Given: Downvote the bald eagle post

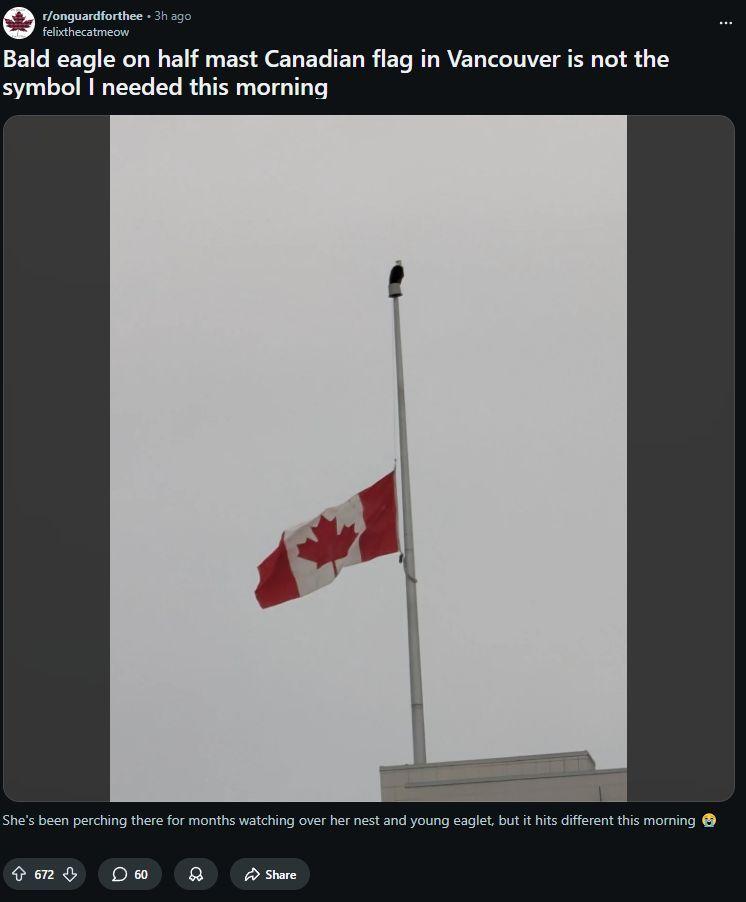Looking at the screenshot, I should 70,874.
